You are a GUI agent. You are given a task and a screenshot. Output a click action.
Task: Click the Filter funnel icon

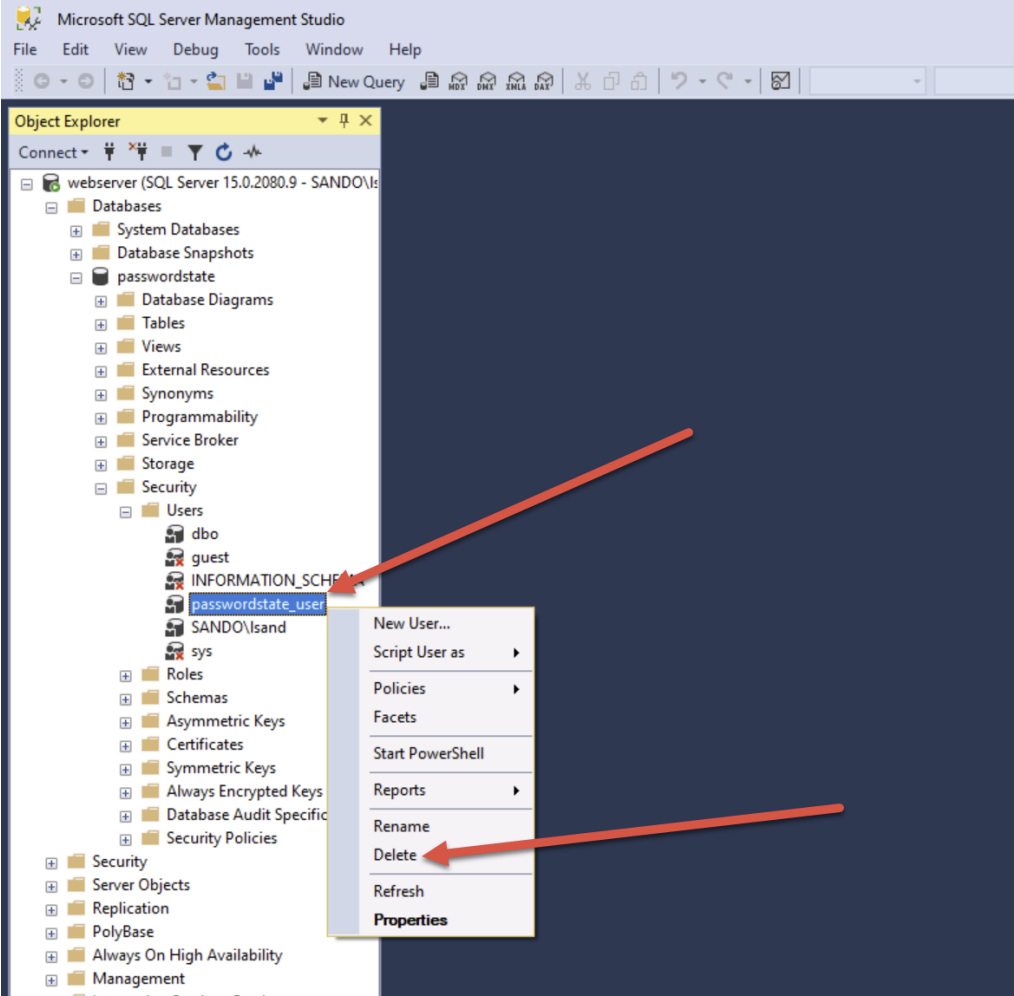click(195, 153)
